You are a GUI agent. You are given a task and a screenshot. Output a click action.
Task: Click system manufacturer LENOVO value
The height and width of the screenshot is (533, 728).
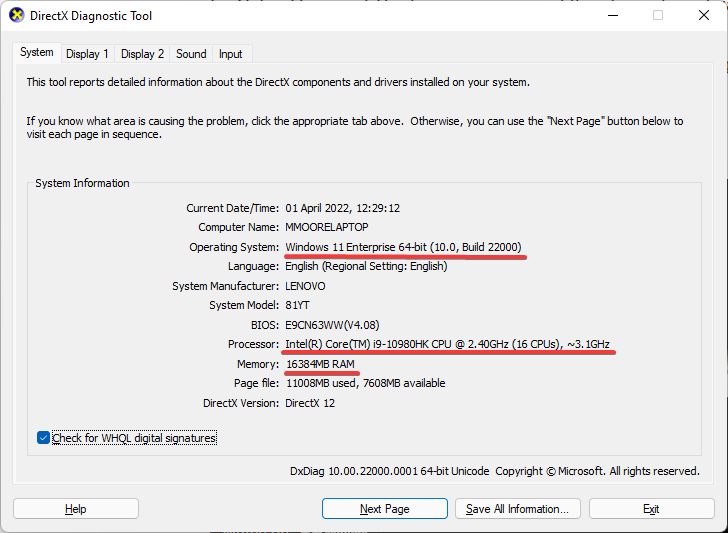coord(305,286)
